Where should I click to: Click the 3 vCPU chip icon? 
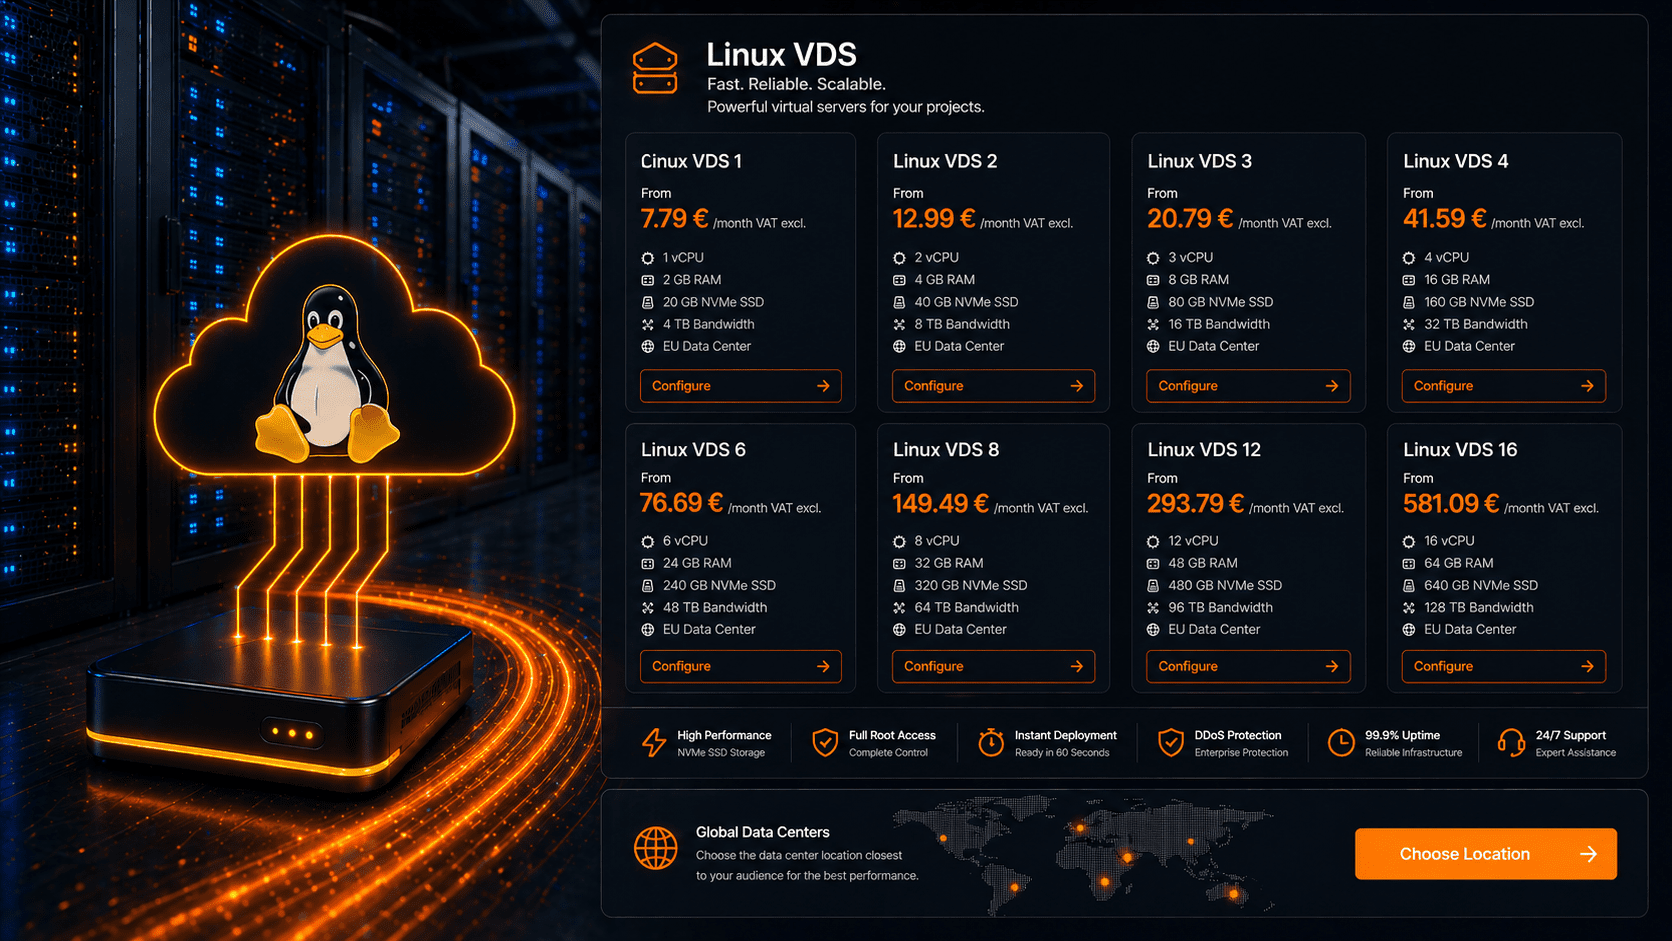(1153, 258)
